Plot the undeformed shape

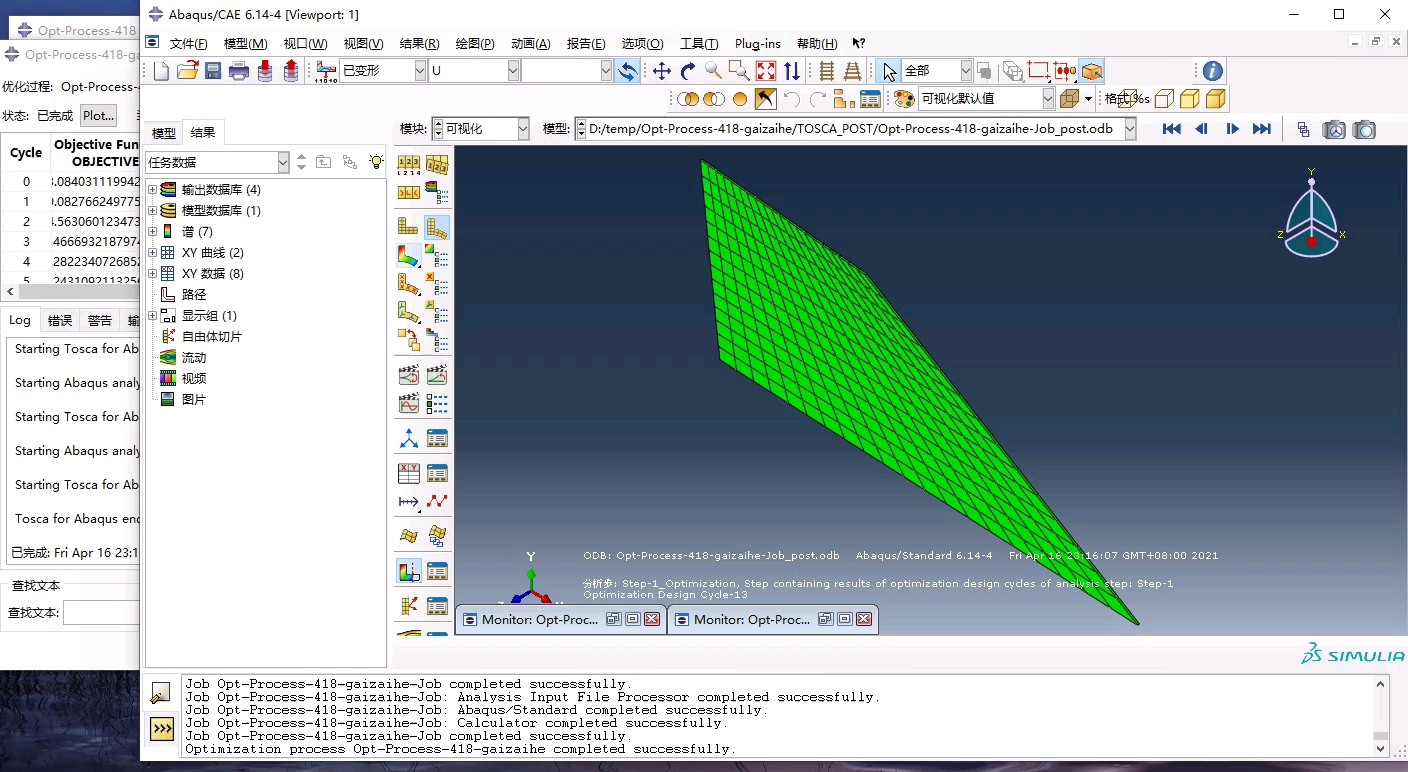pos(409,227)
